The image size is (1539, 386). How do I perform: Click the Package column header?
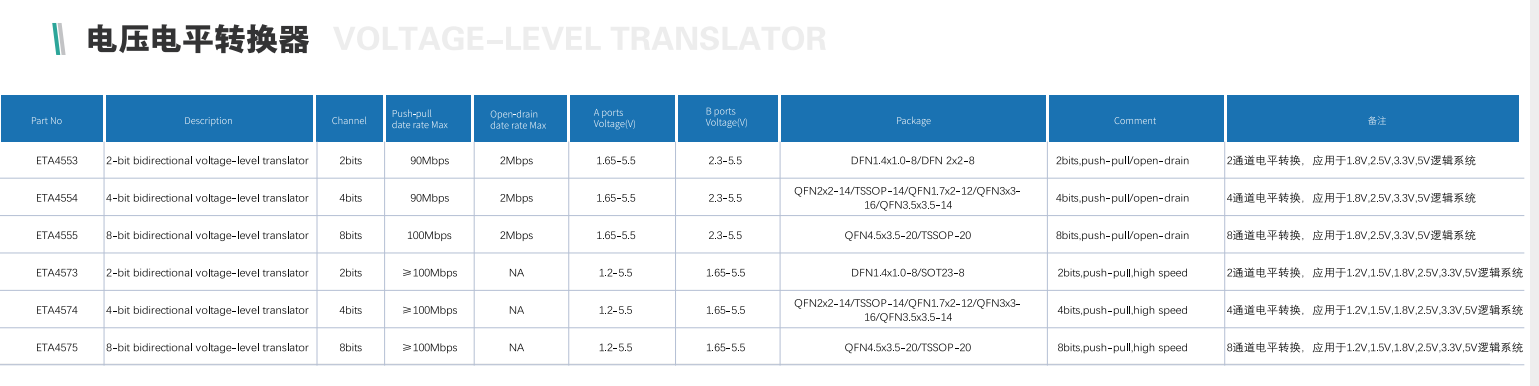pyautogui.click(x=913, y=119)
